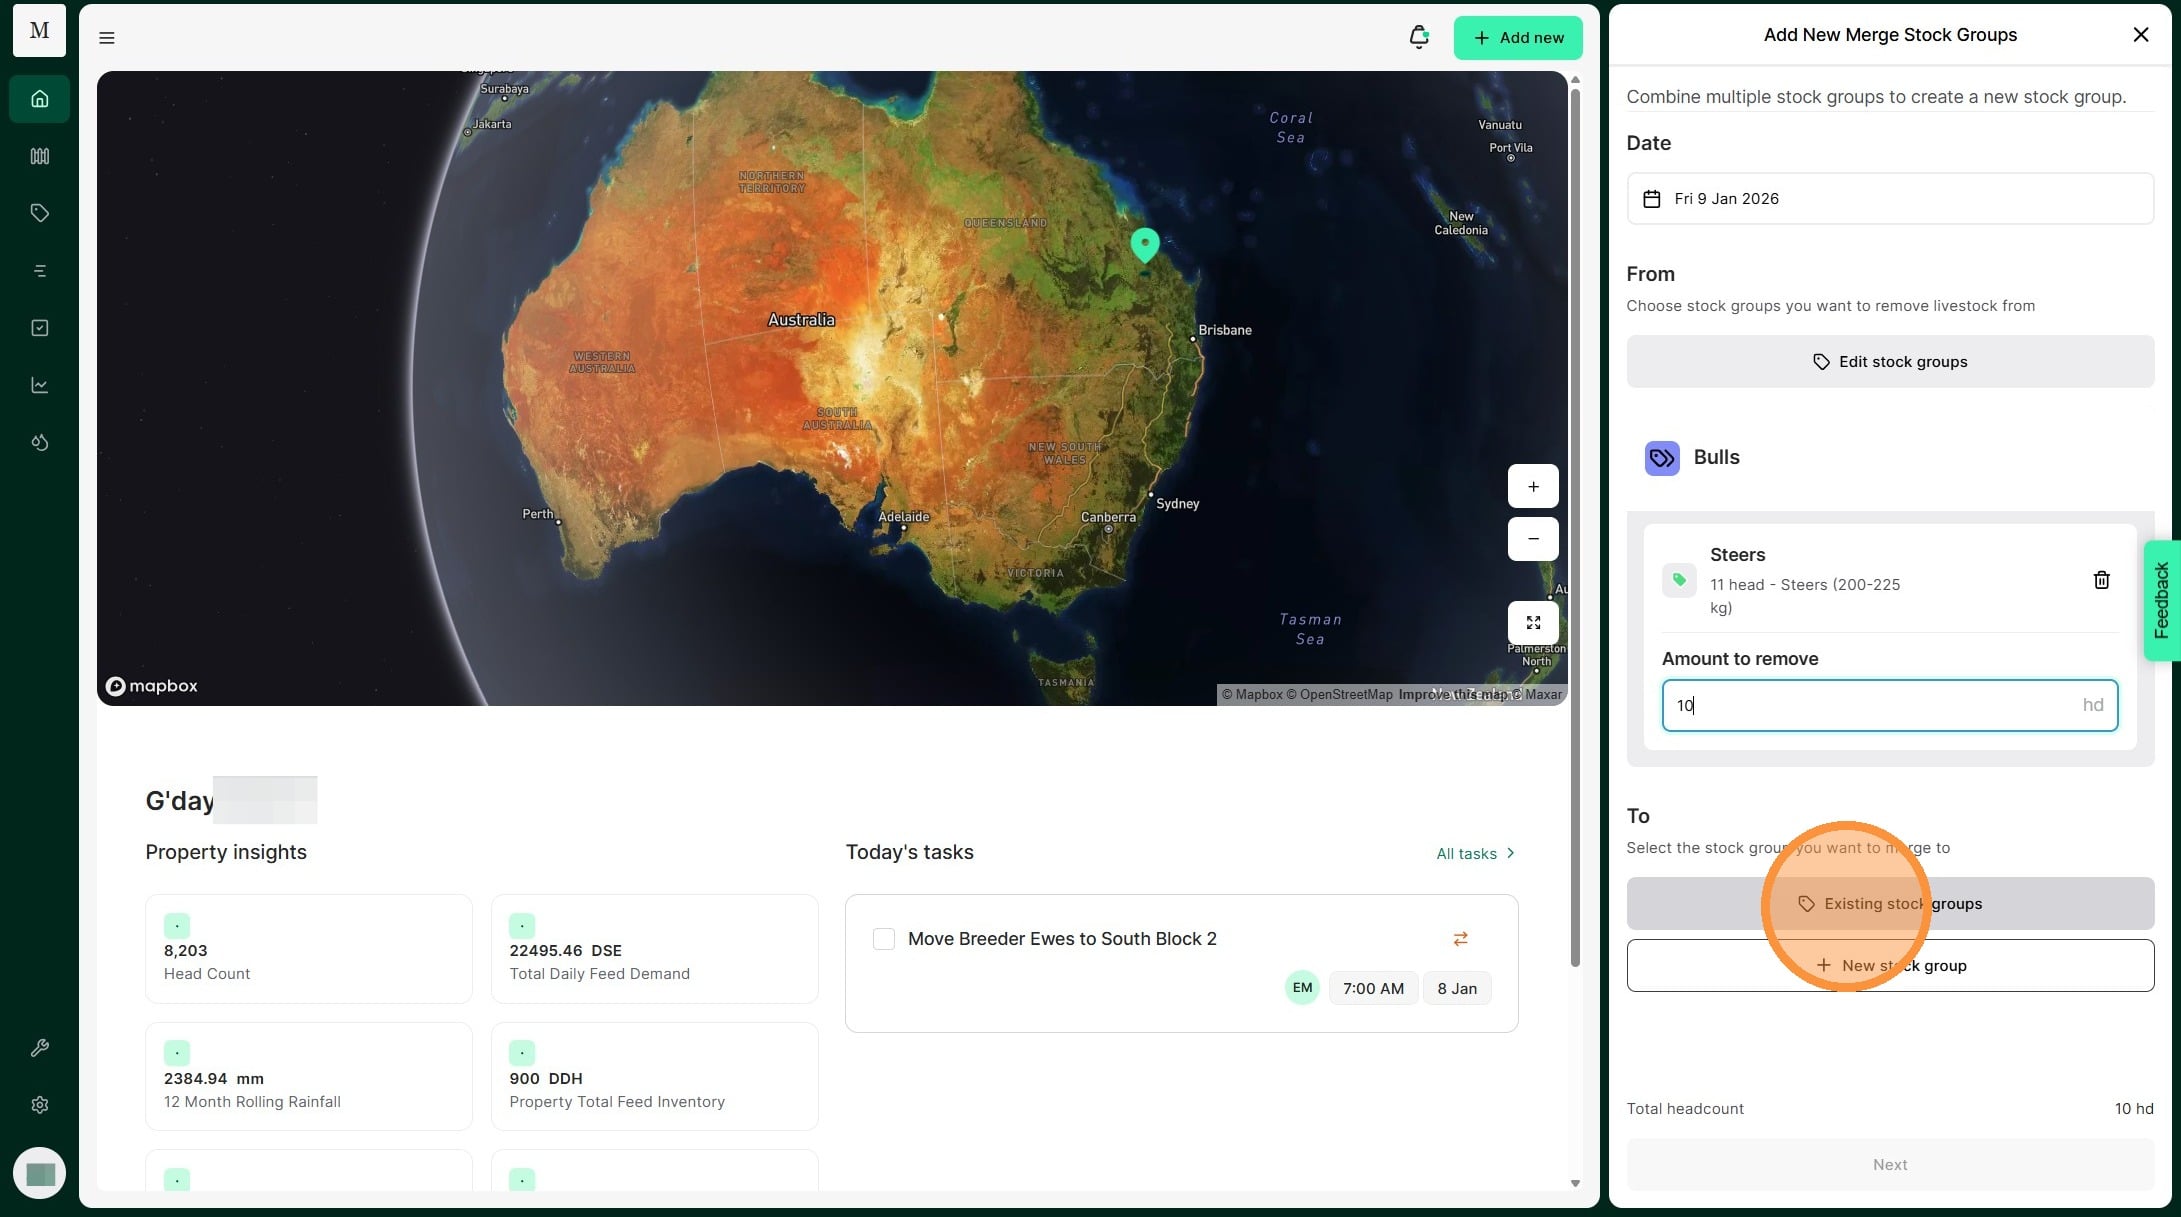Click the home icon in sidebar
Image resolution: width=2181 pixels, height=1217 pixels.
point(40,99)
